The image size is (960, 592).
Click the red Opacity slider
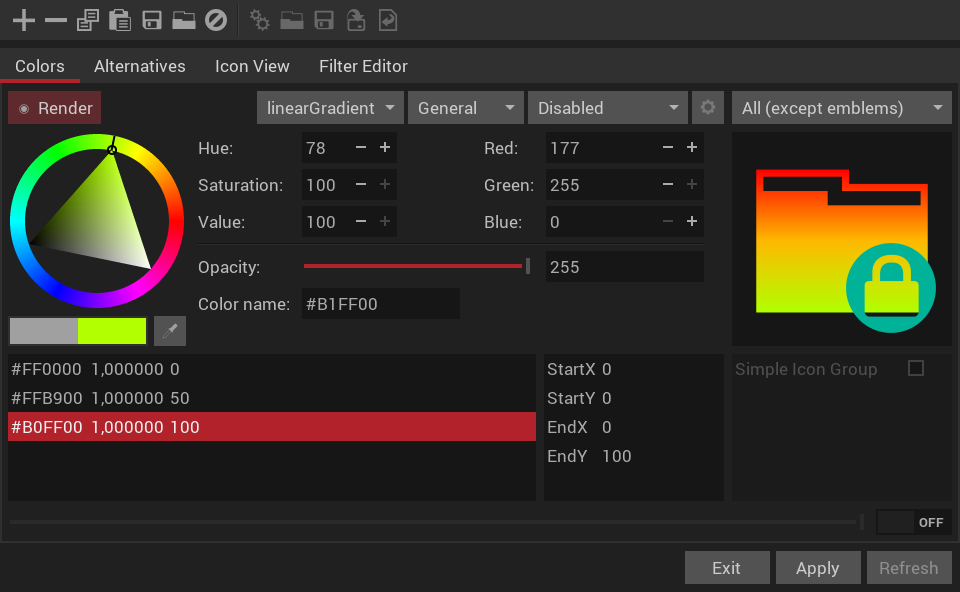point(416,266)
